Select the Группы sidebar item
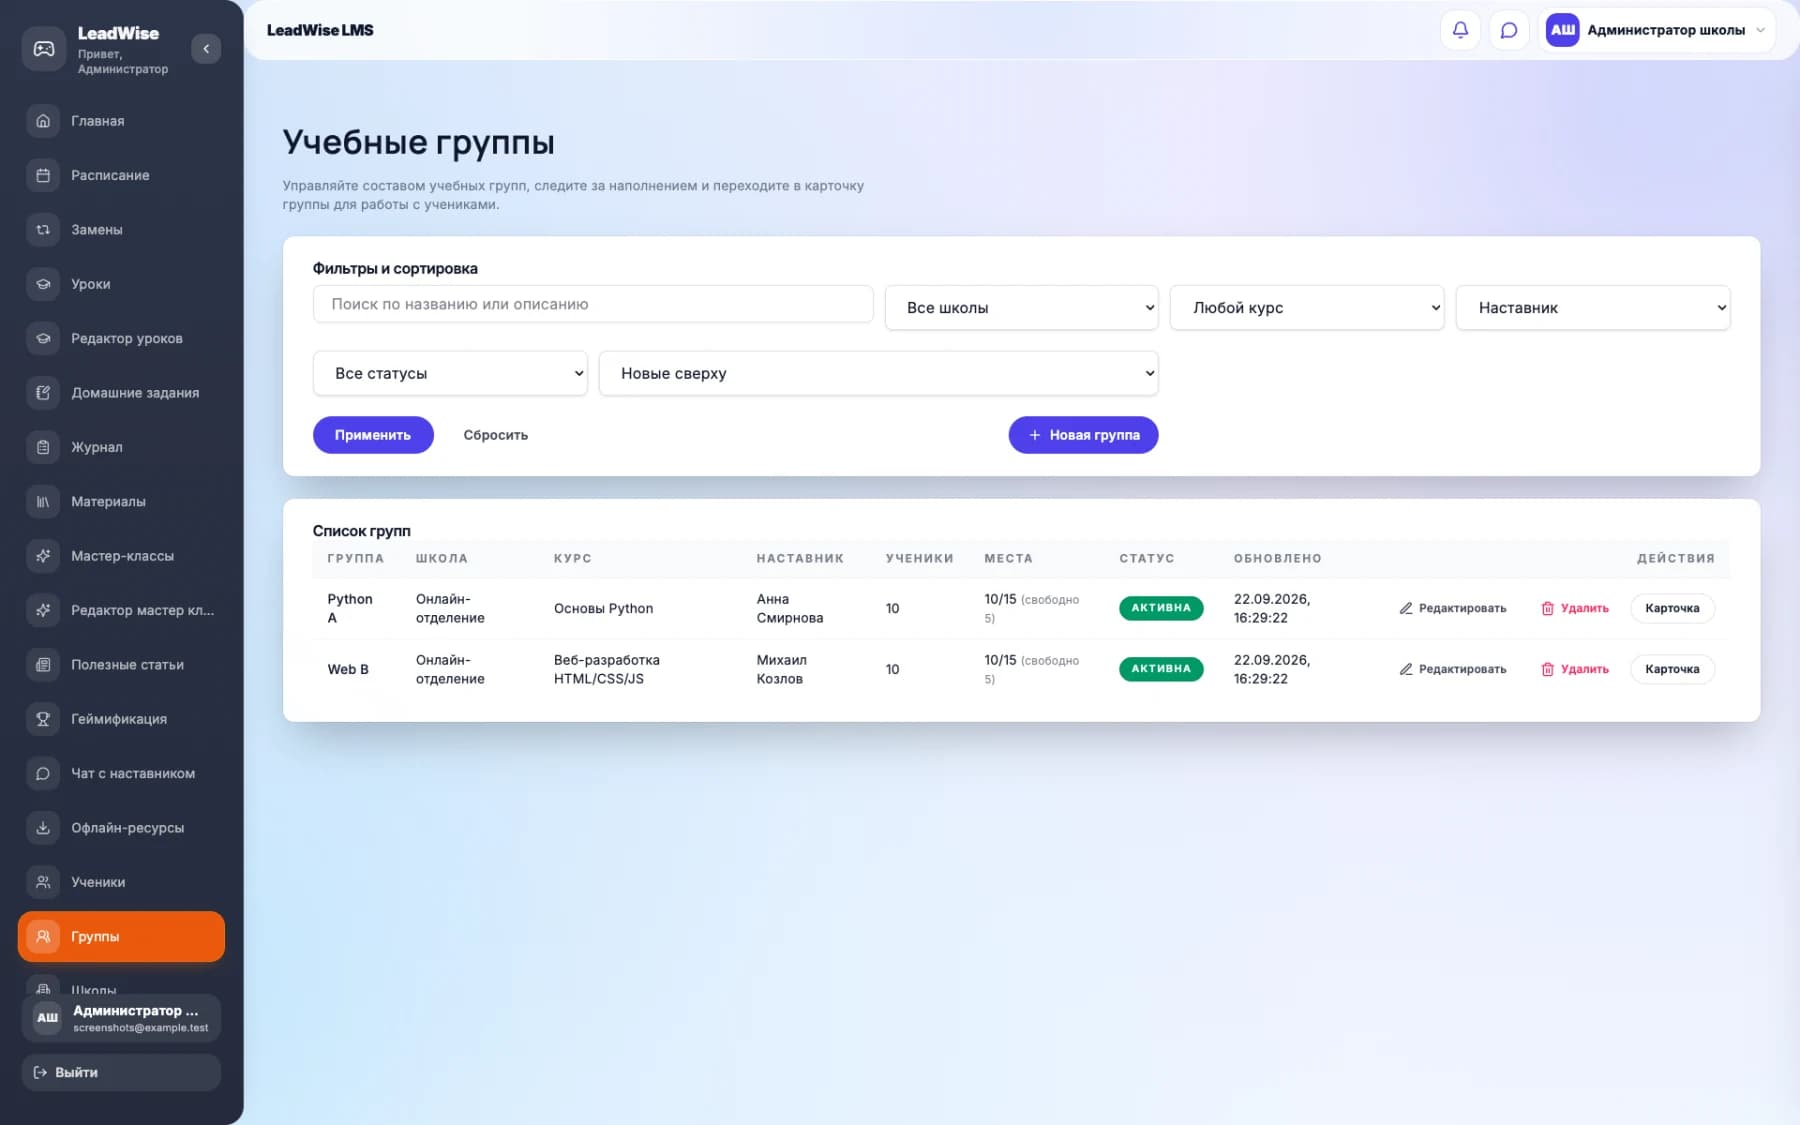This screenshot has width=1800, height=1125. tap(121, 937)
